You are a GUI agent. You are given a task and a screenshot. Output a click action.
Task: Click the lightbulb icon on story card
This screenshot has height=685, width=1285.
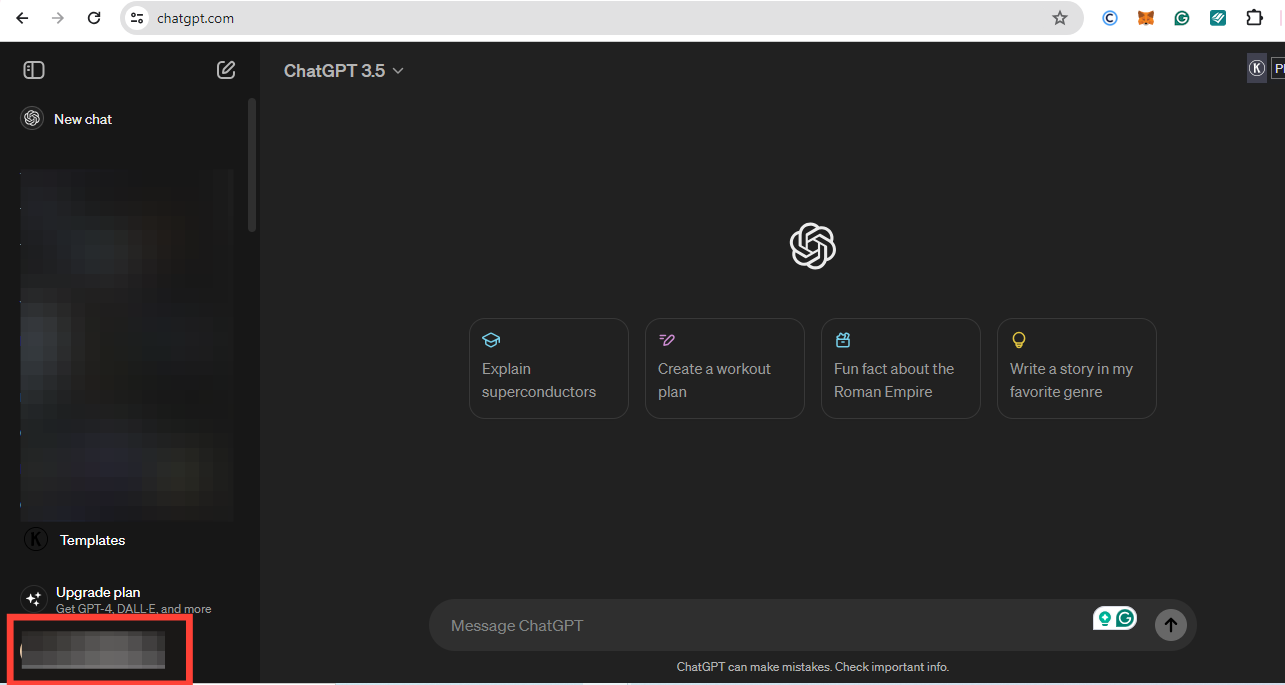(x=1019, y=340)
